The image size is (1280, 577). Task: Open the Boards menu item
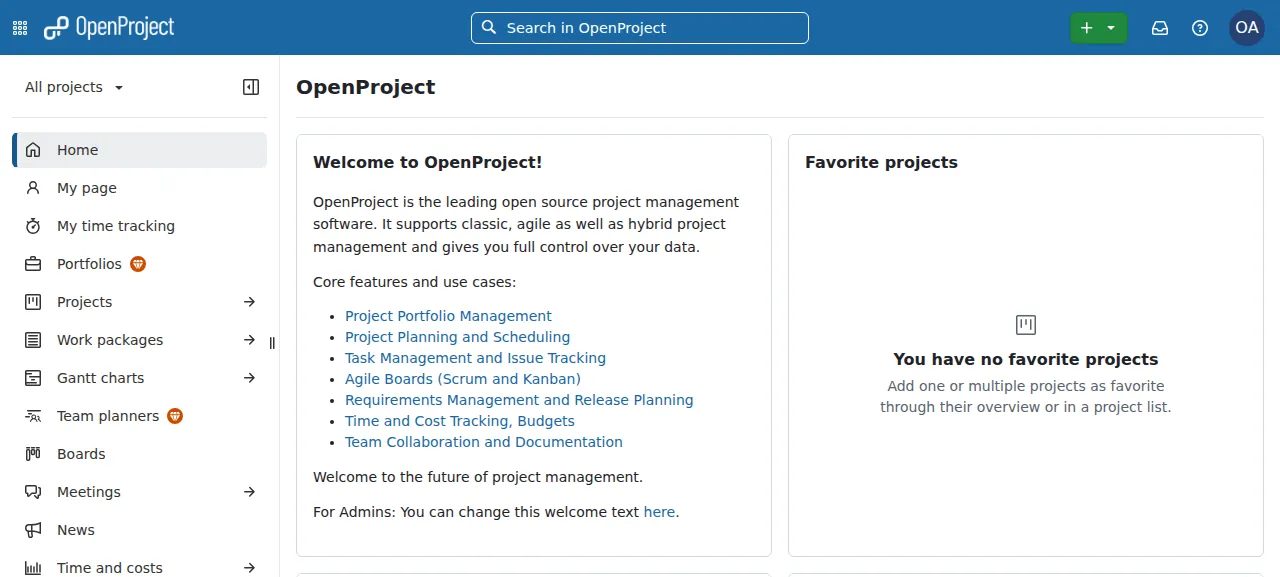pos(140,454)
